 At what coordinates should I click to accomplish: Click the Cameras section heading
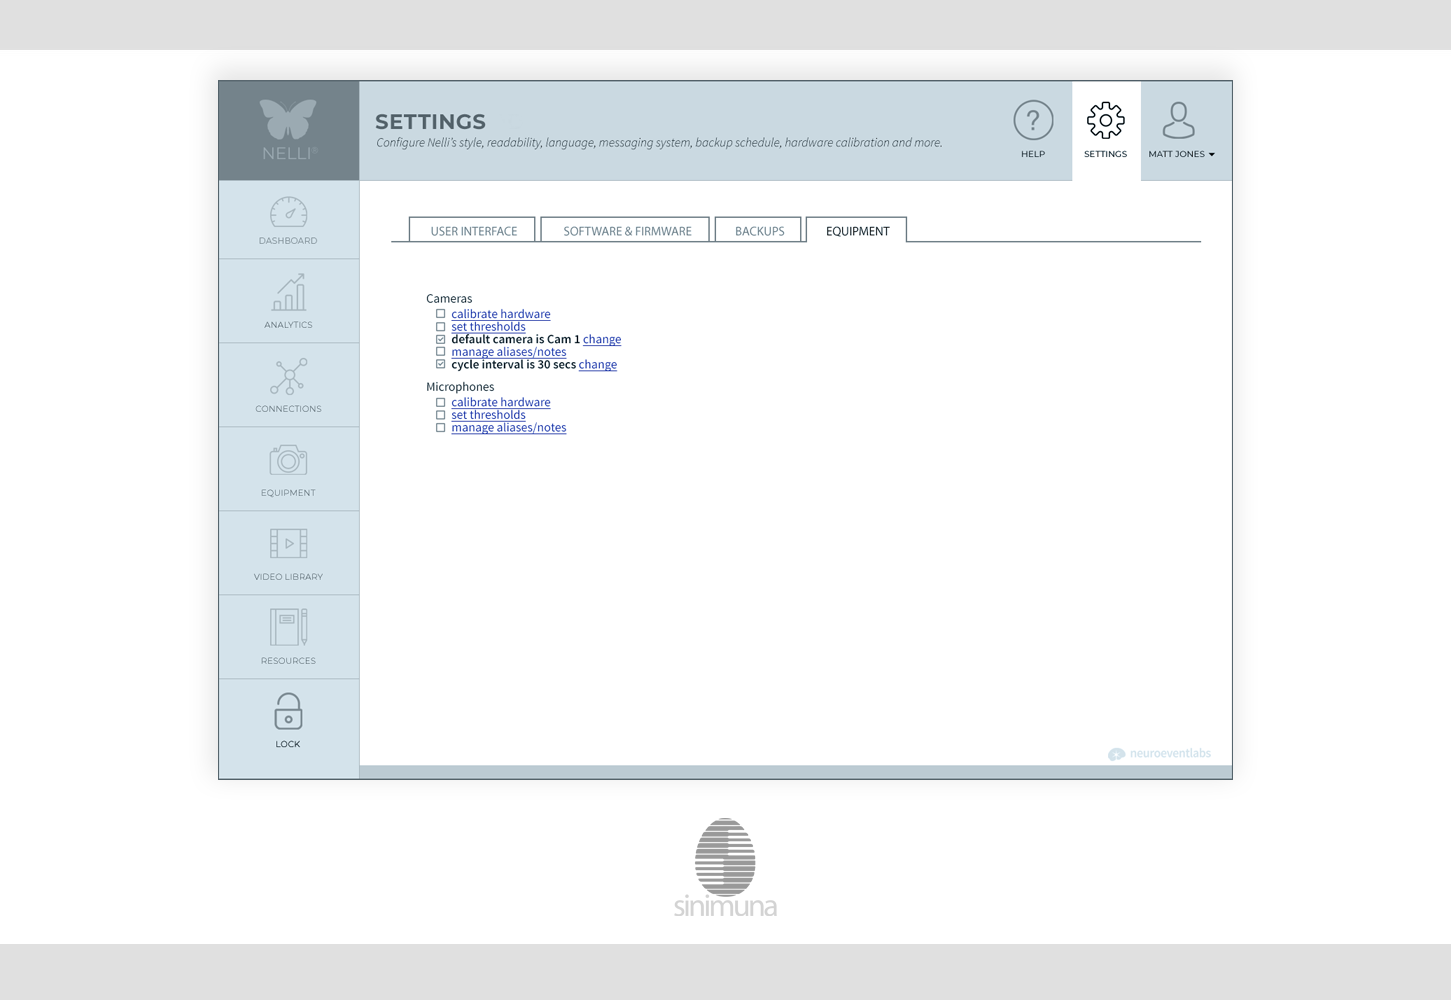coord(449,298)
